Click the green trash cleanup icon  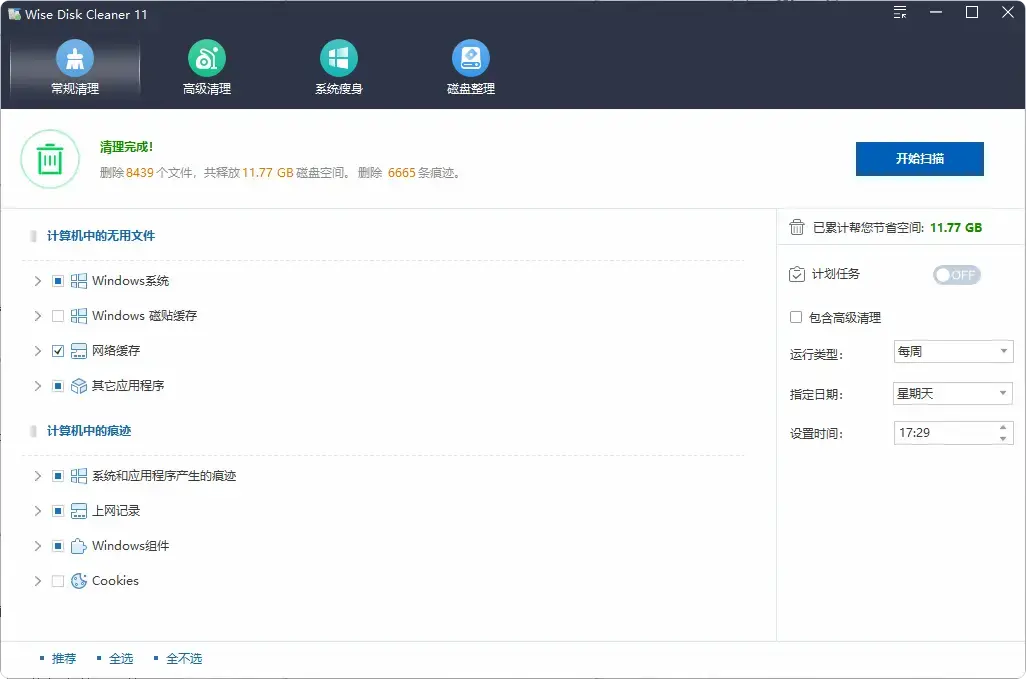coord(49,159)
